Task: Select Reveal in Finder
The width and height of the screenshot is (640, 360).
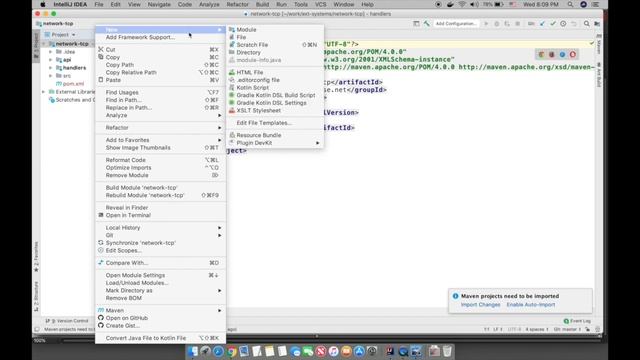Action: coord(160,207)
